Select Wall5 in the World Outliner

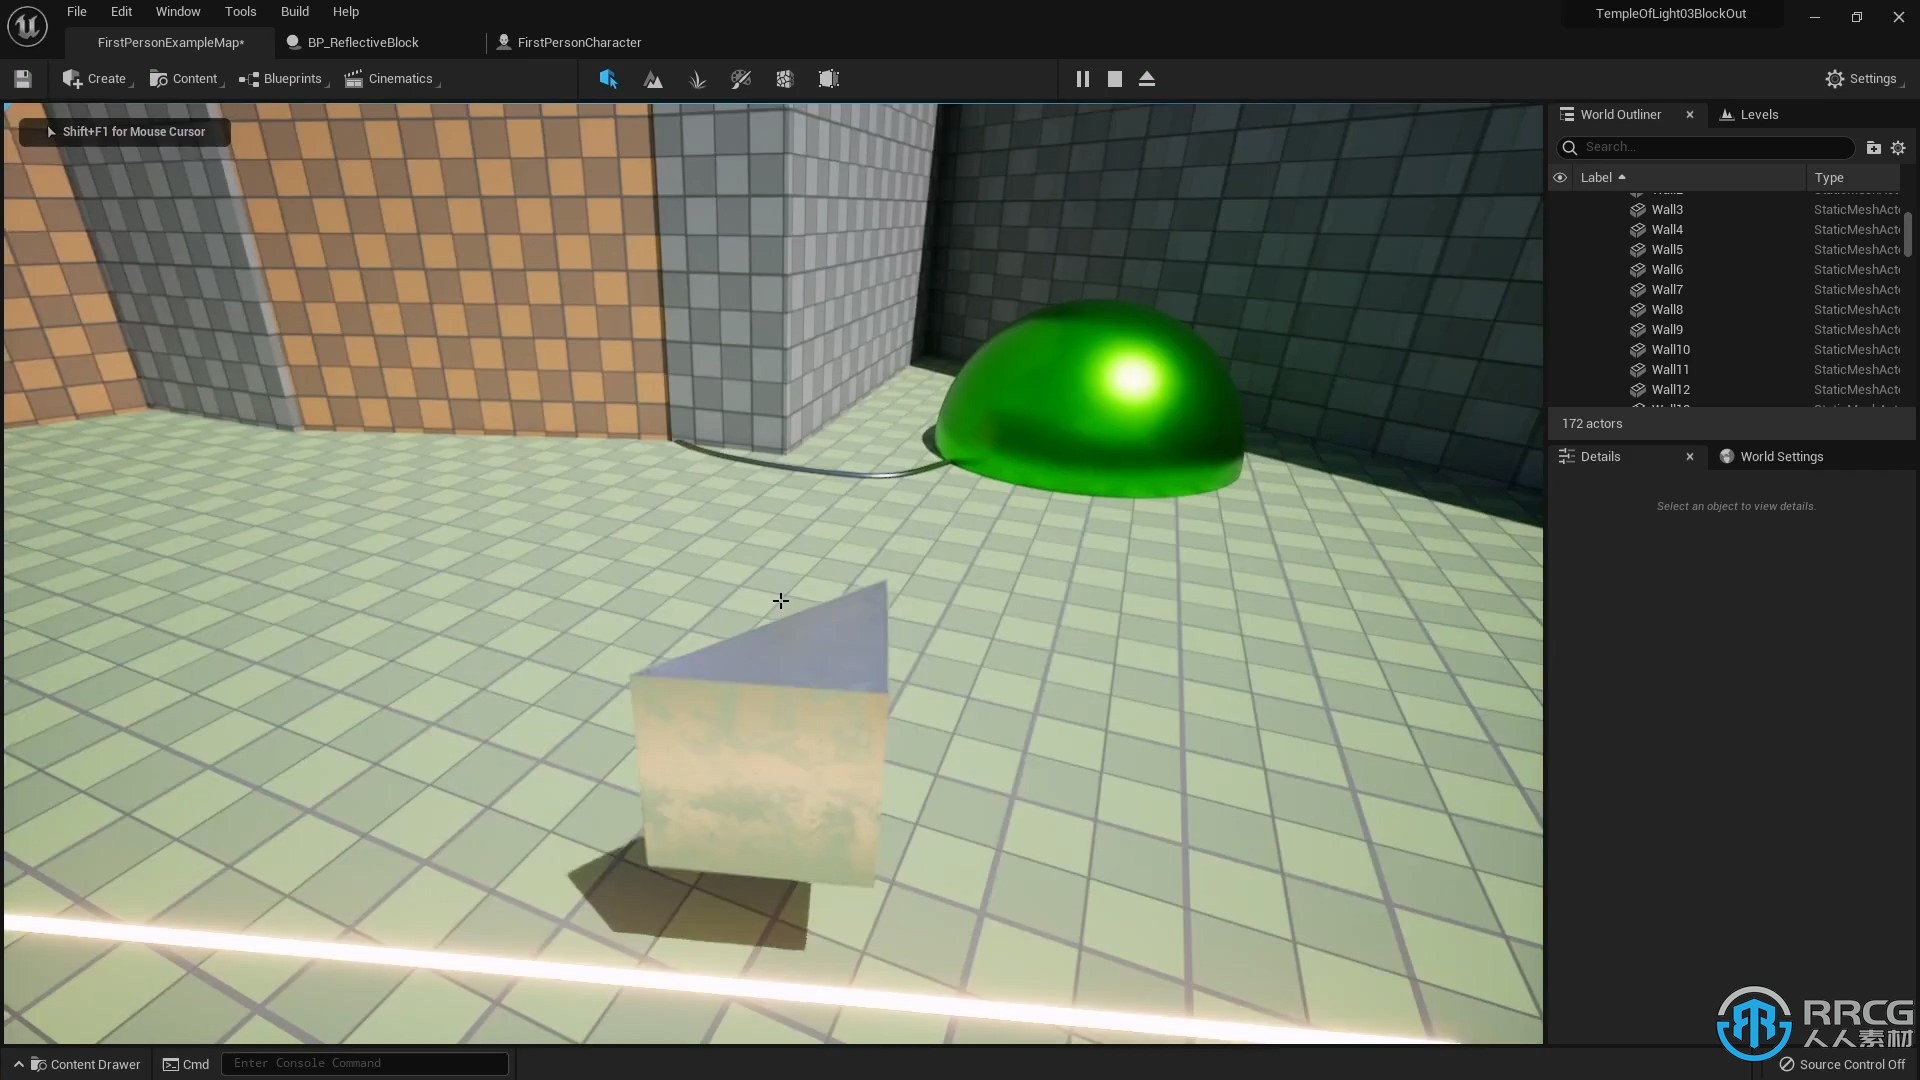point(1724,250)
